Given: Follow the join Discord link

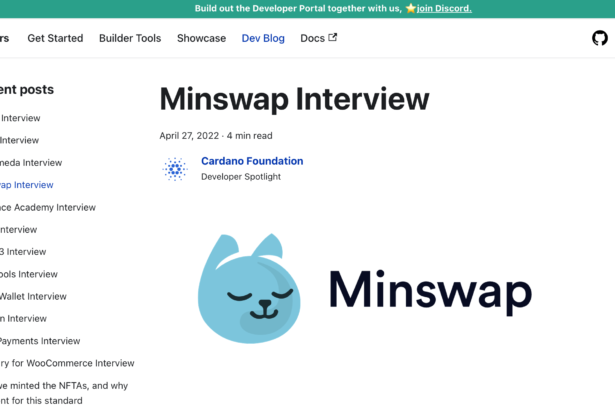Looking at the screenshot, I should [x=444, y=8].
